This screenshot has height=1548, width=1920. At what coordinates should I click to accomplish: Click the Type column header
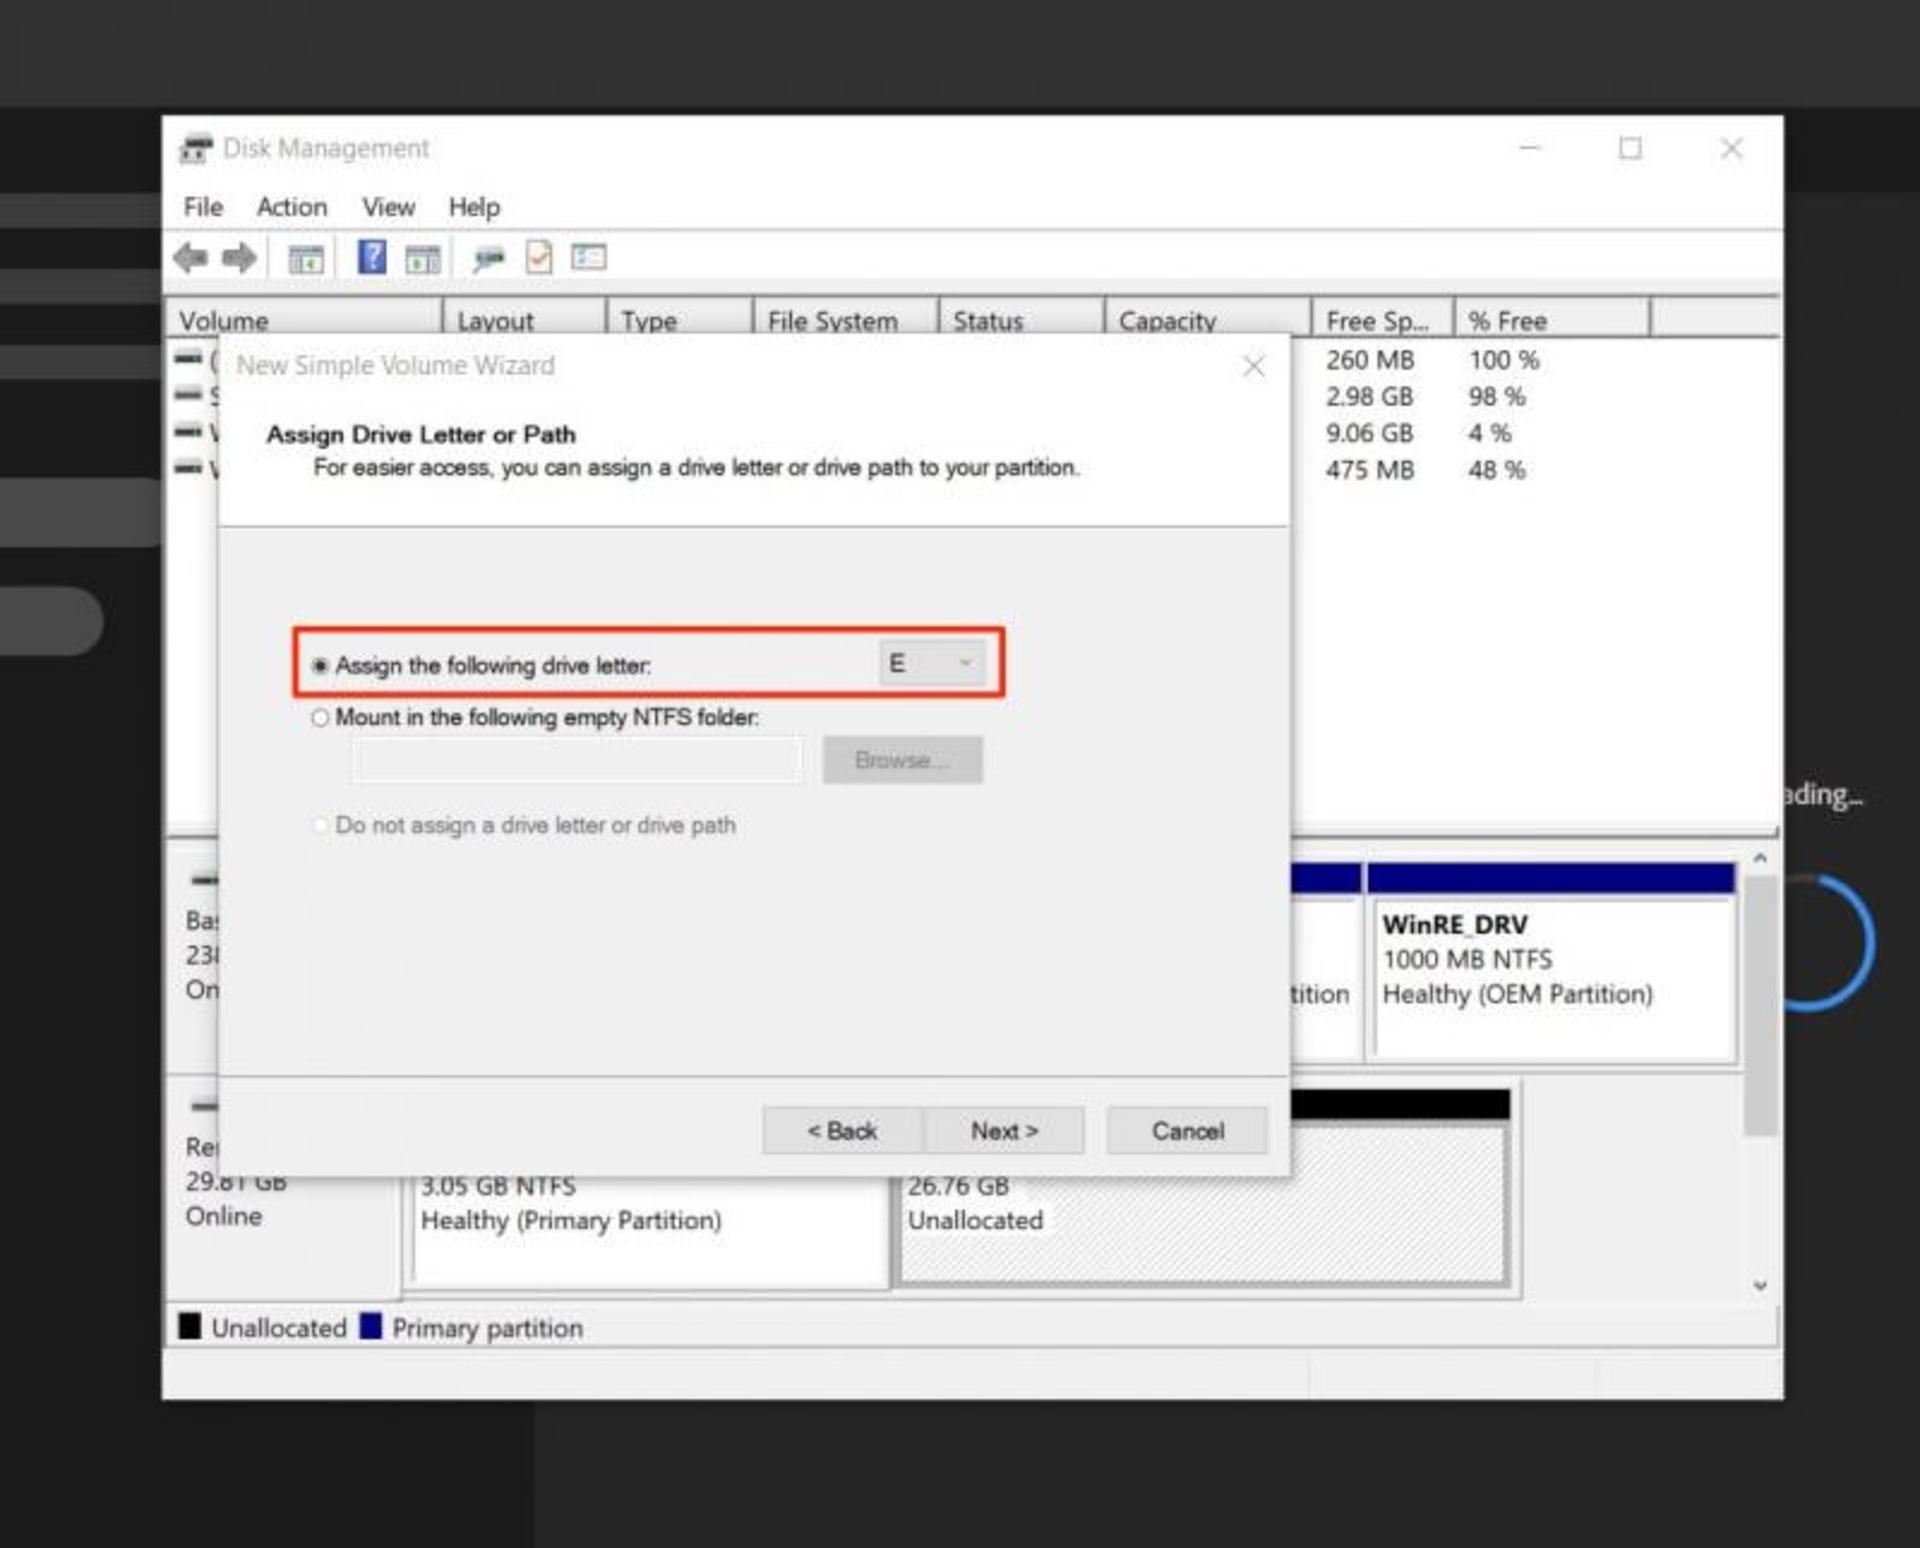coord(679,318)
